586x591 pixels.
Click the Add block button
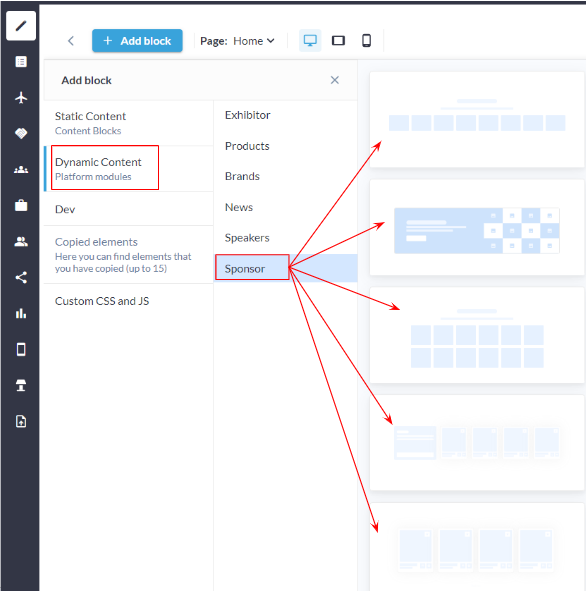[137, 41]
